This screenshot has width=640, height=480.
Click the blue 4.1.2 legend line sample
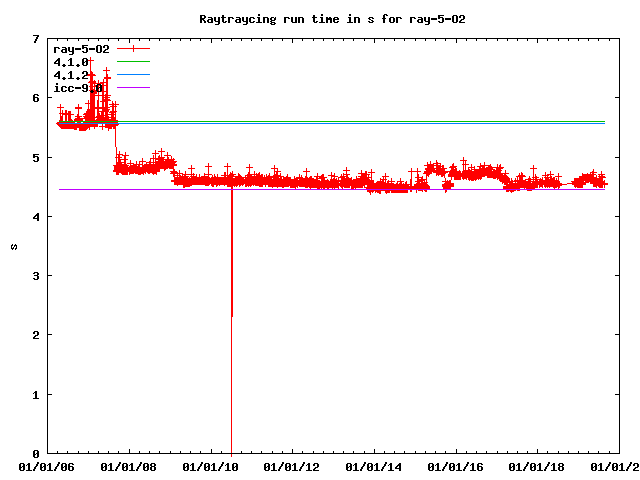click(133, 75)
